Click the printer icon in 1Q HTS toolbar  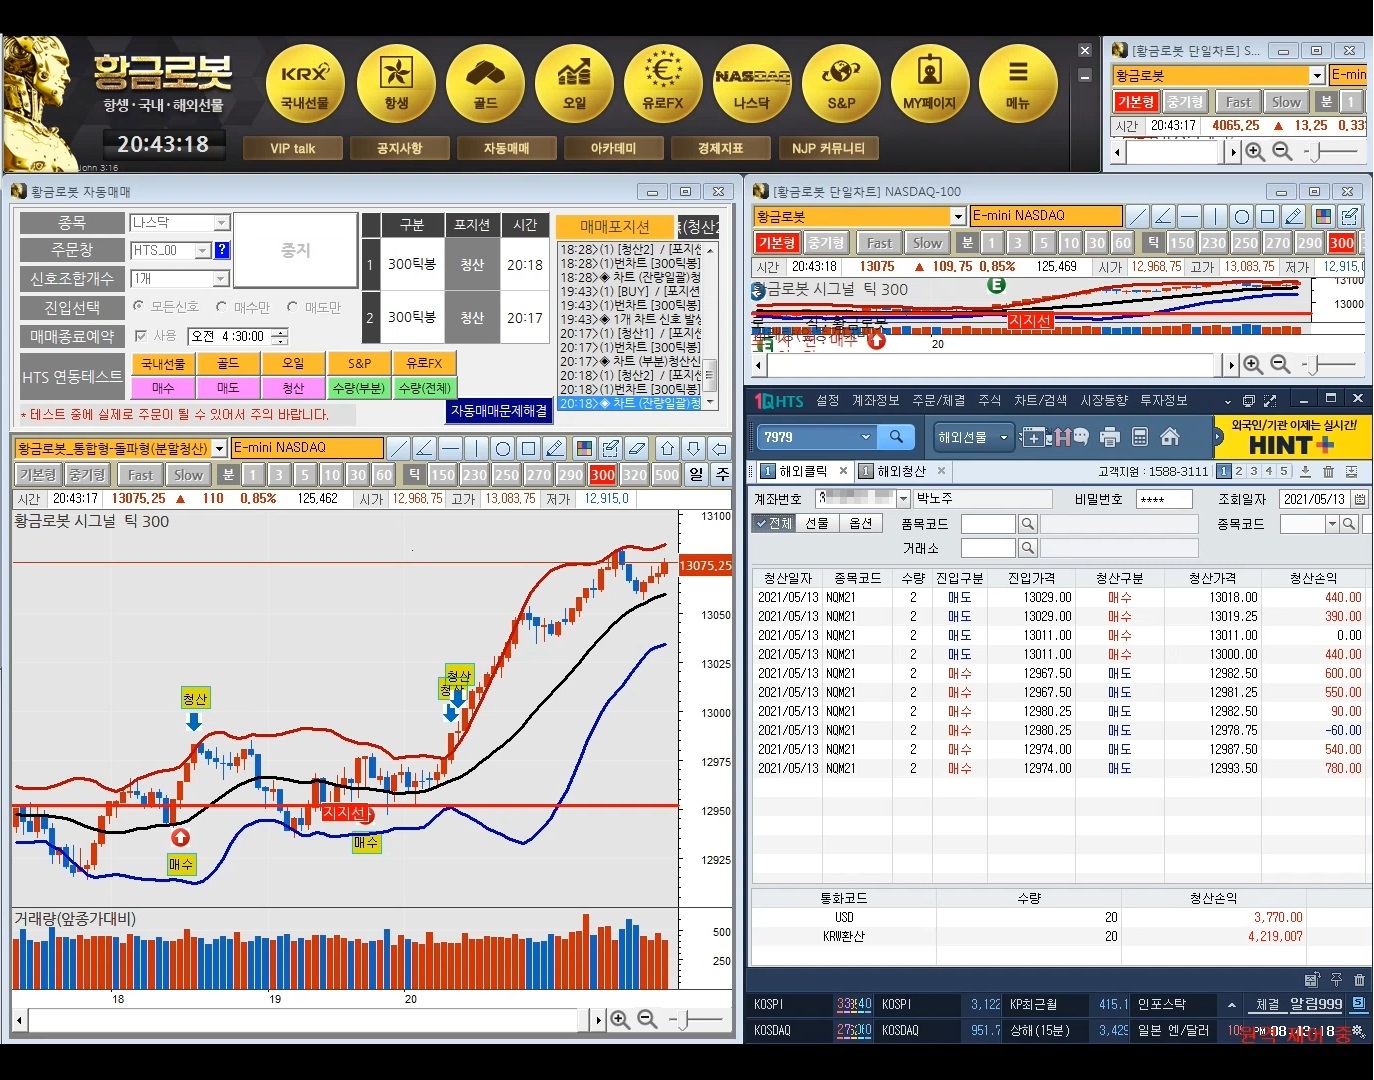pyautogui.click(x=1110, y=437)
